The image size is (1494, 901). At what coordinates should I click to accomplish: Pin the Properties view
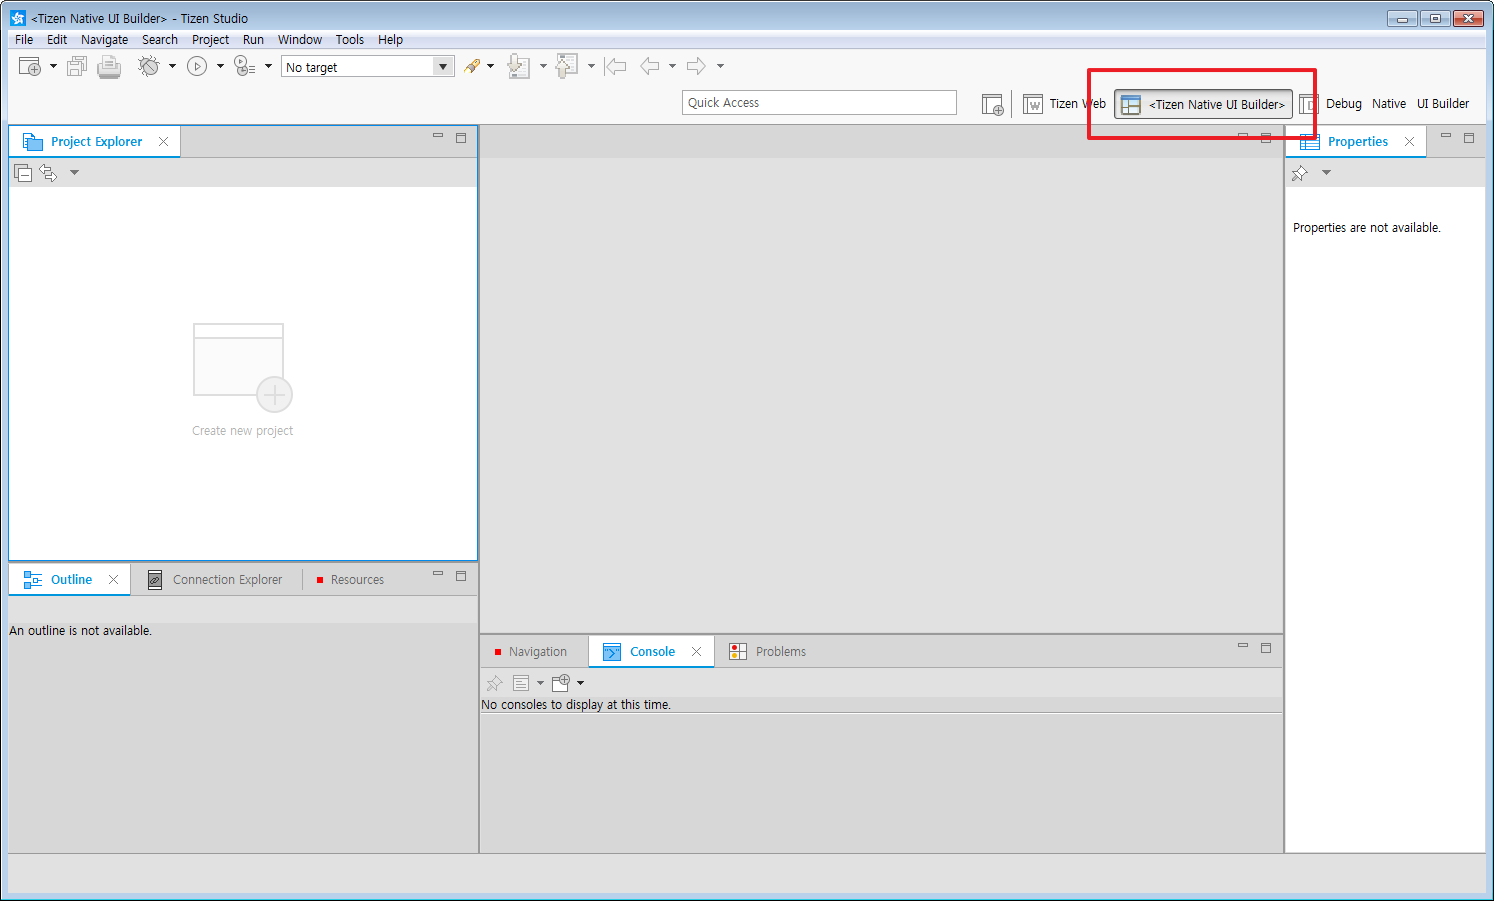(1299, 173)
